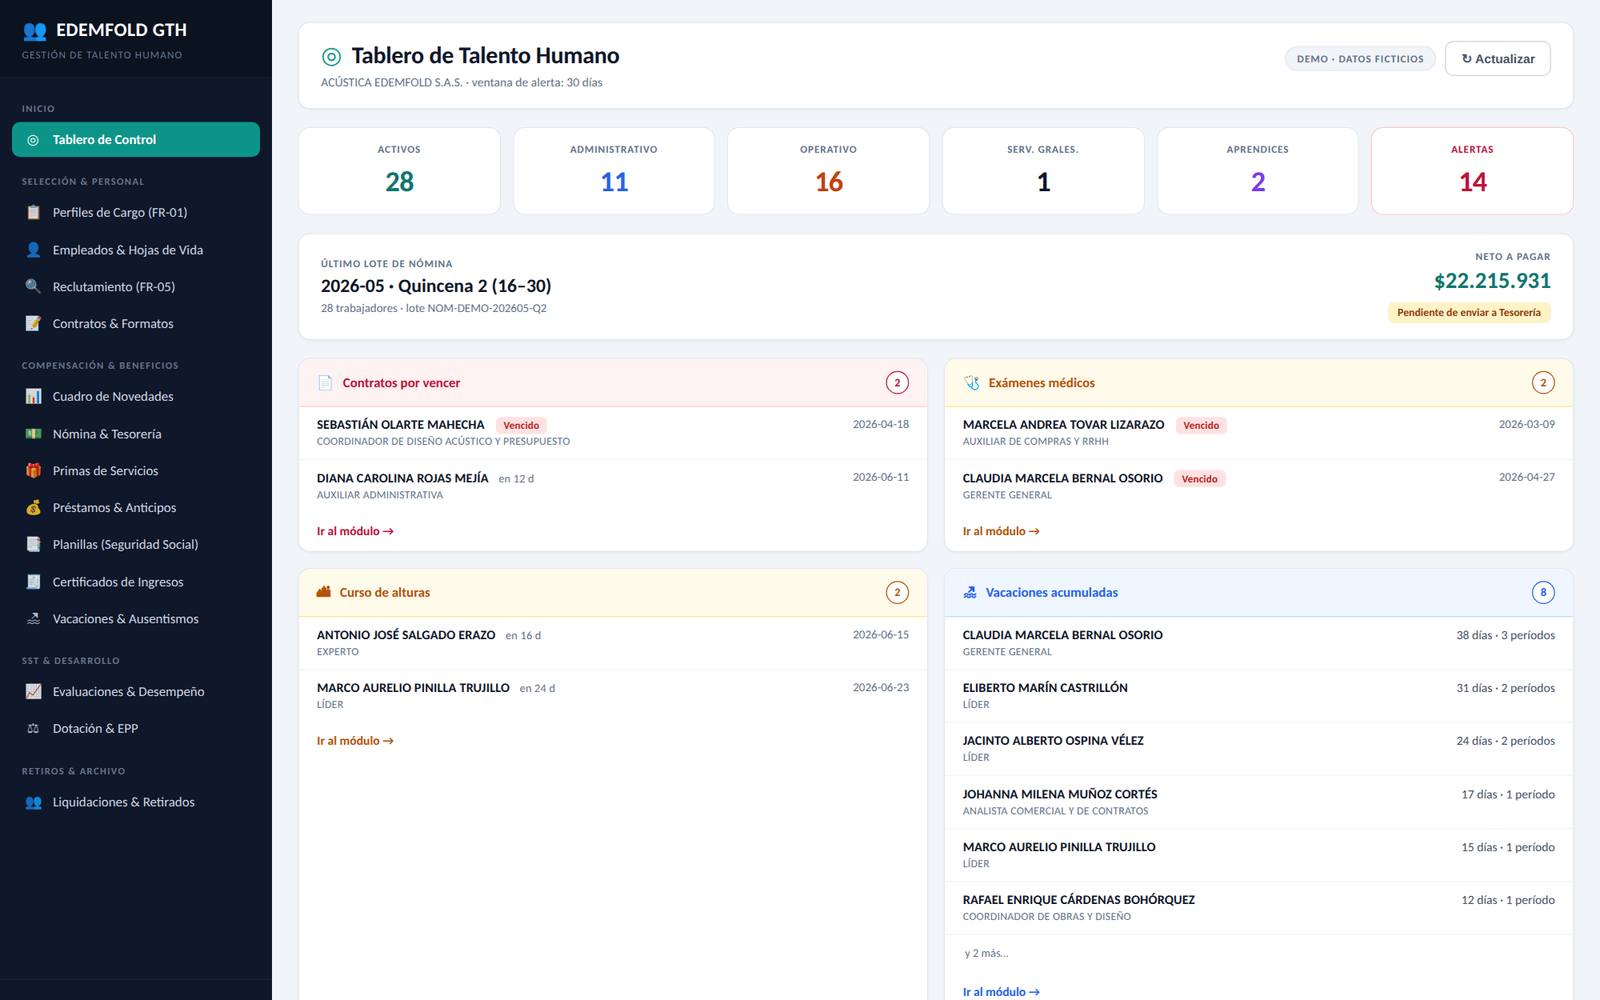Viewport: 1600px width, 1000px height.
Task: Click the Préstamos & Anticipos money bag icon
Action: [x=33, y=508]
